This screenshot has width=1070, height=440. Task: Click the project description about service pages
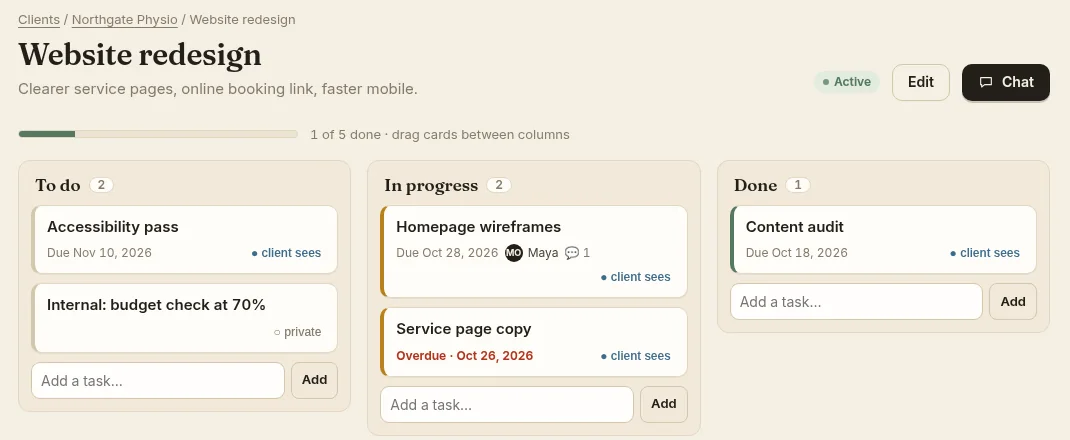click(x=218, y=89)
